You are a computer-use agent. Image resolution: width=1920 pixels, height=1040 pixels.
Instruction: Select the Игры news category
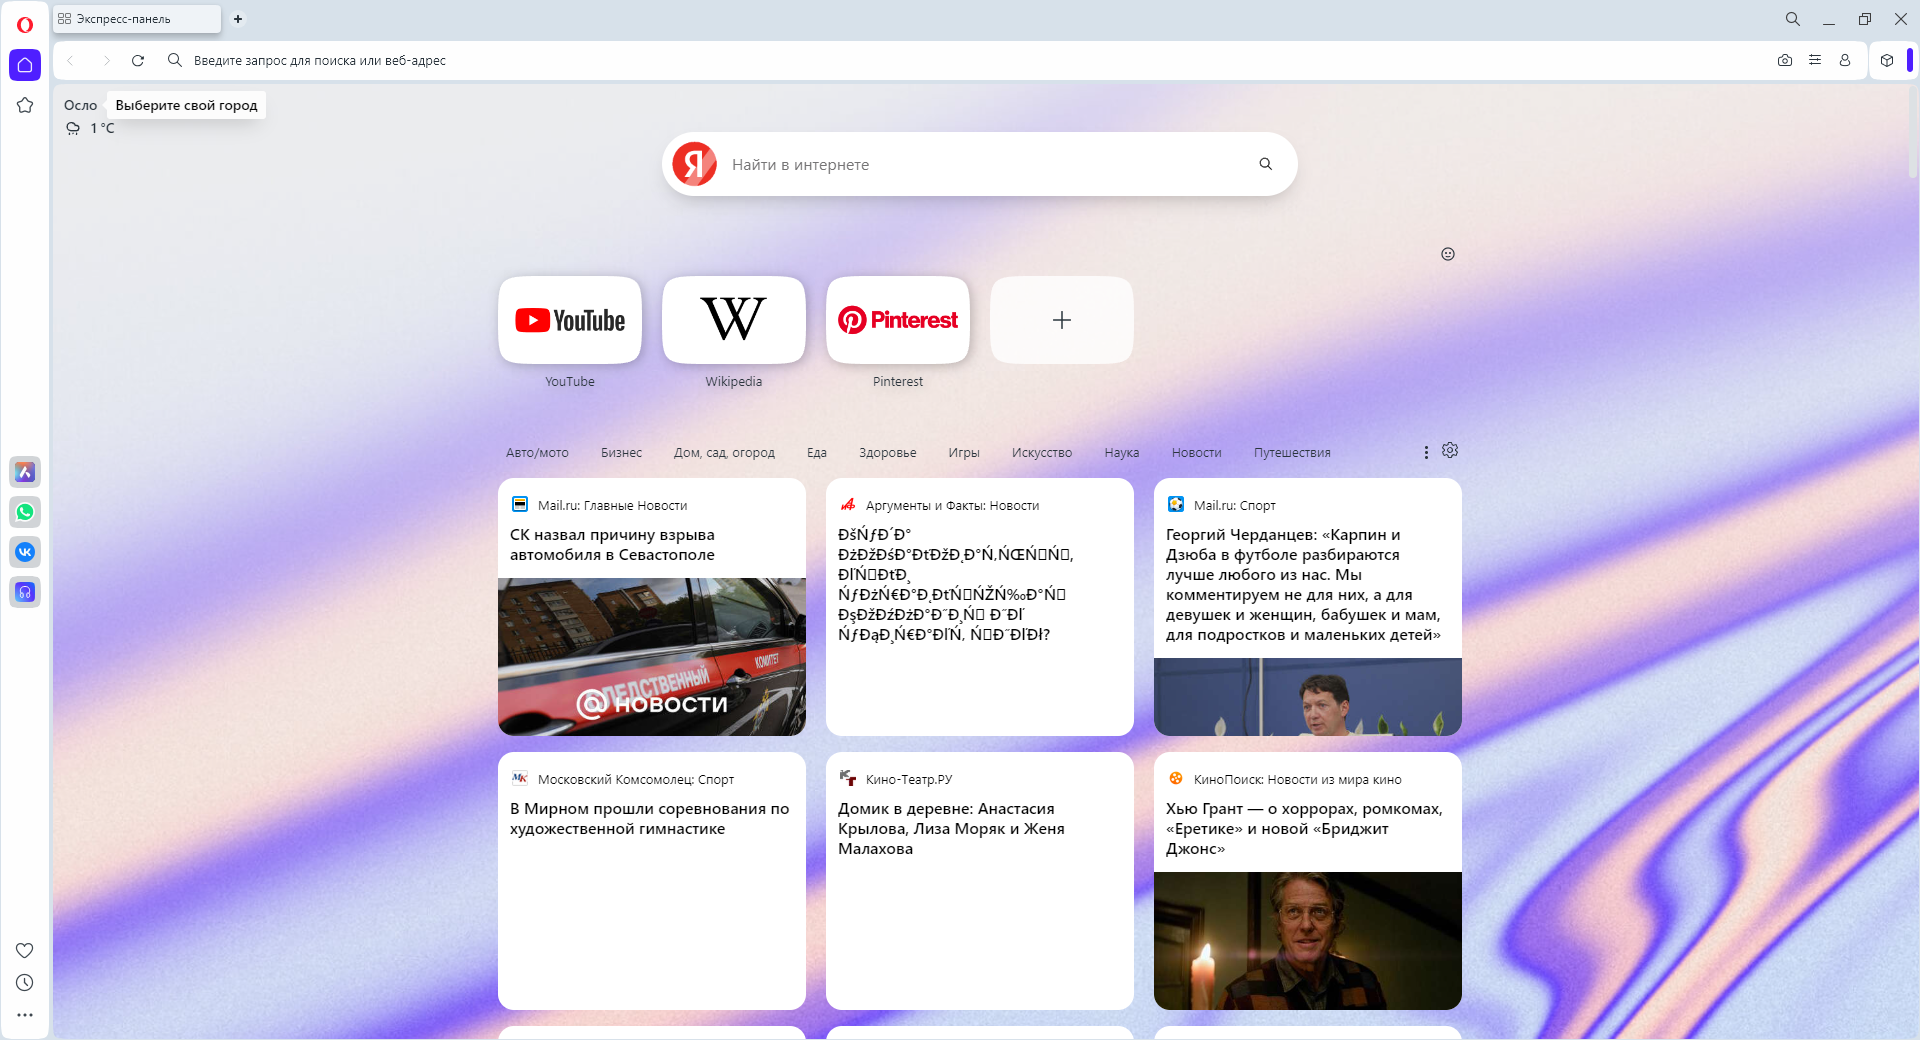(964, 453)
